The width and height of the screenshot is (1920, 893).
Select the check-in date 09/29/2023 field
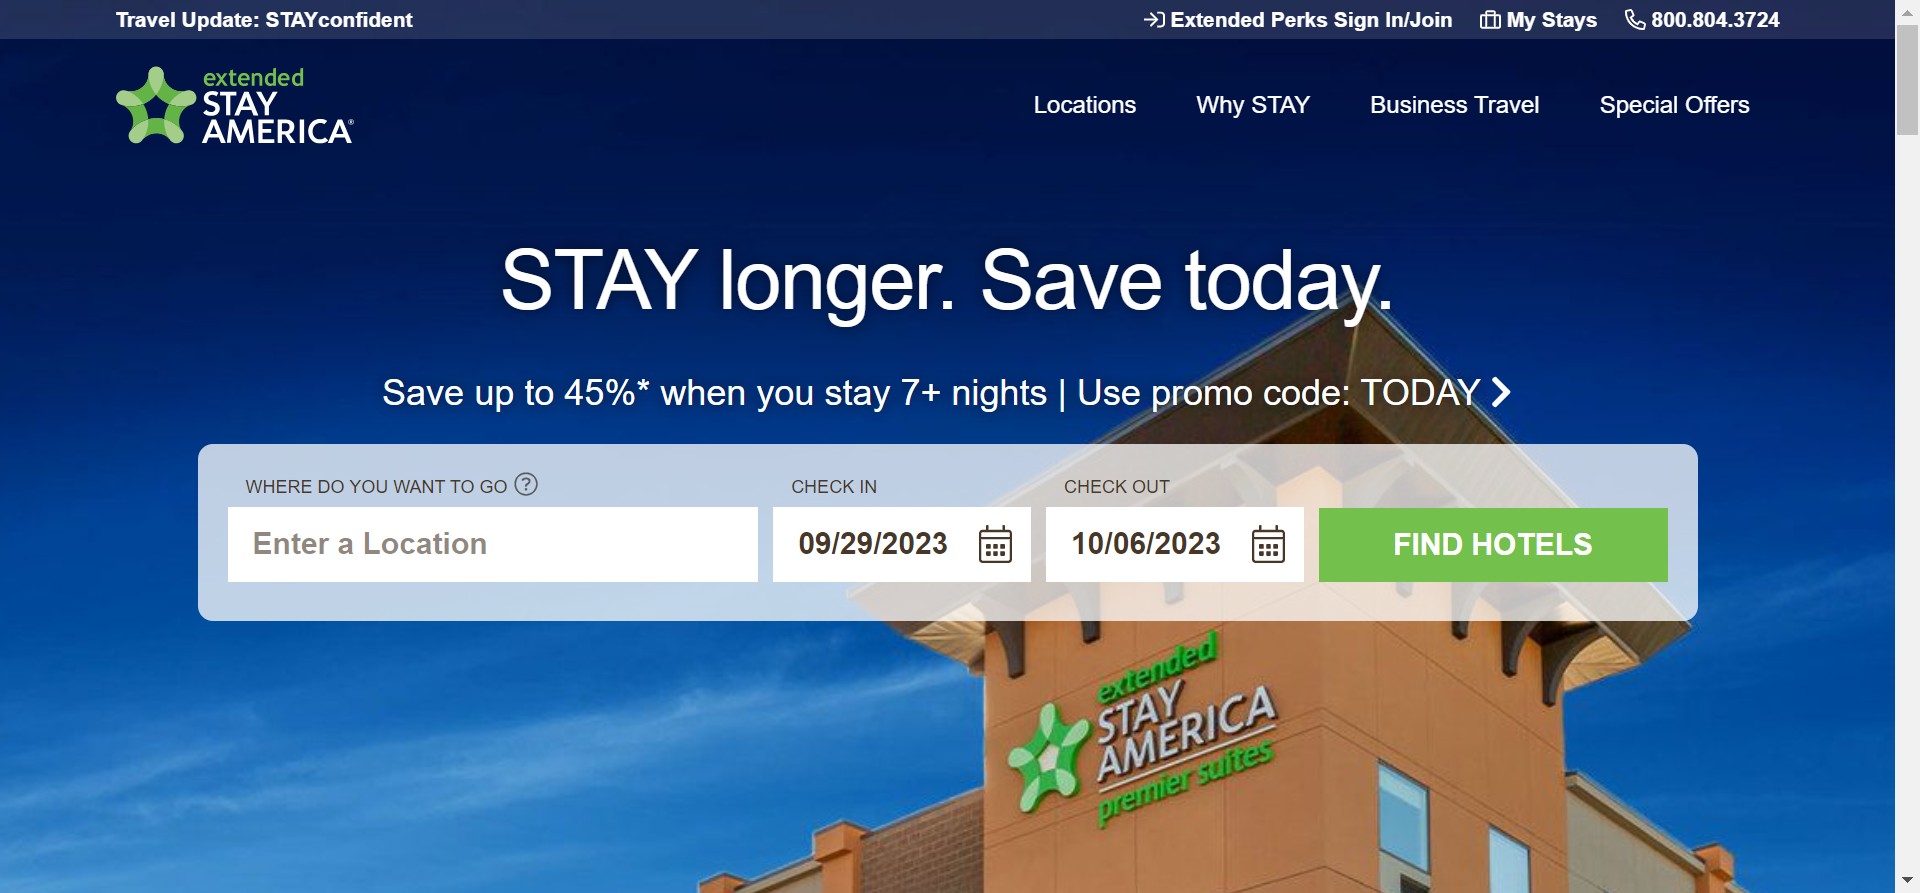tap(902, 544)
